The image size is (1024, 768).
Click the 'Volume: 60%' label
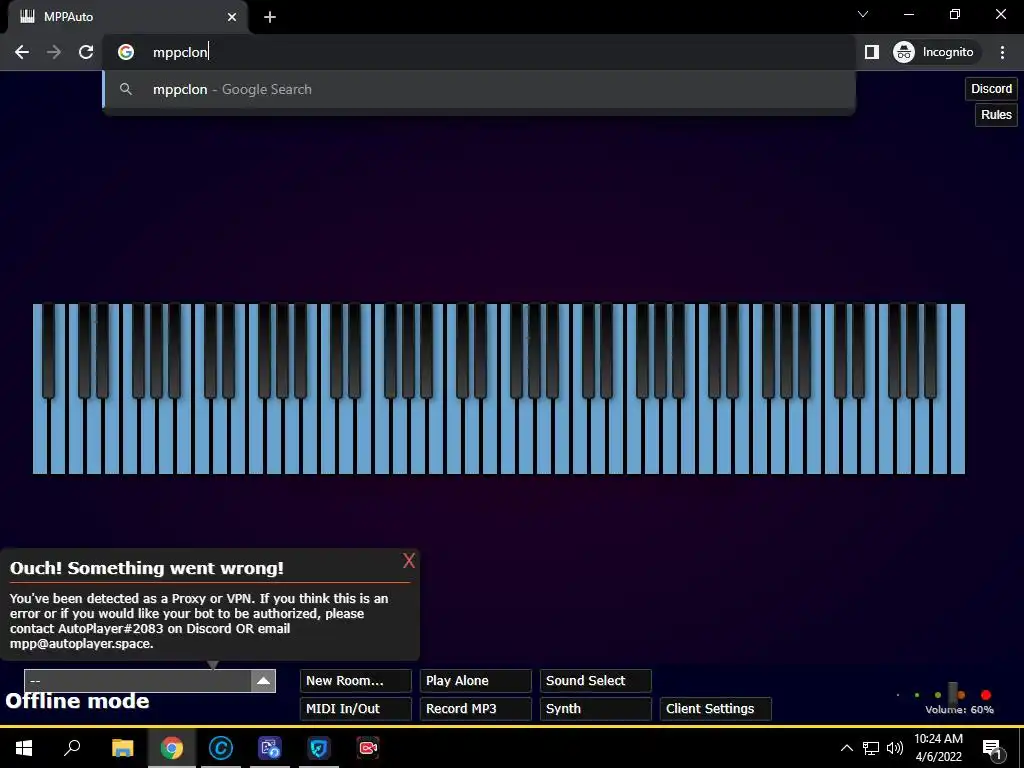coord(959,710)
